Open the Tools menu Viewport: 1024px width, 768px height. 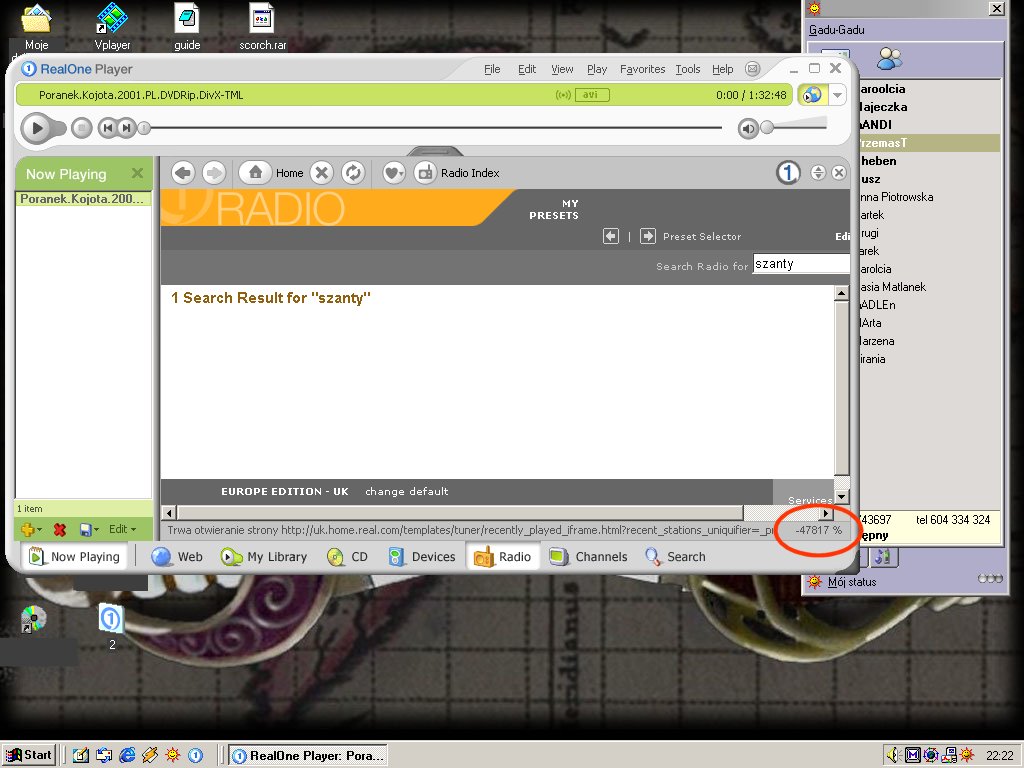tap(688, 69)
